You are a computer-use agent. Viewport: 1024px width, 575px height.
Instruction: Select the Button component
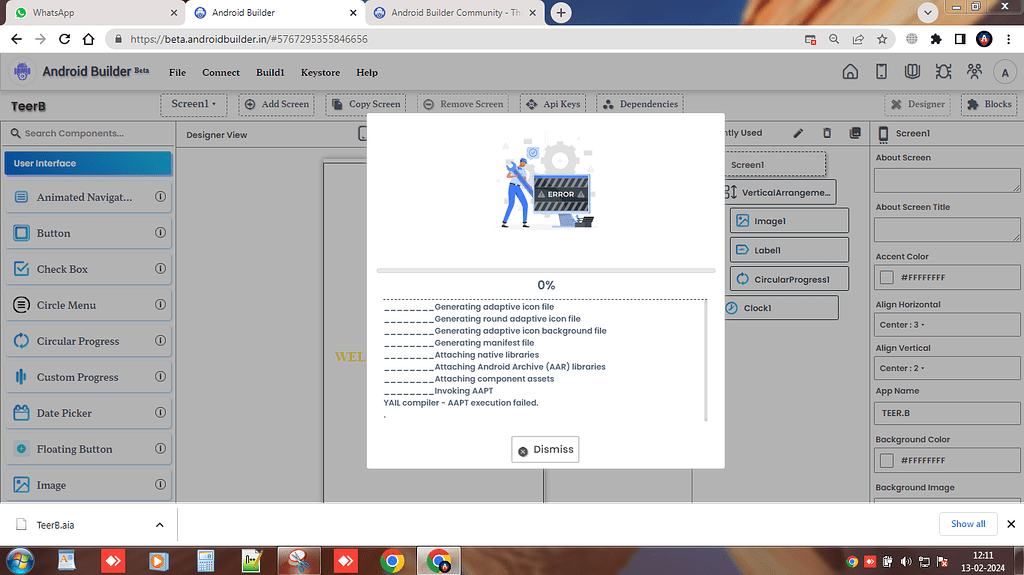pos(88,233)
